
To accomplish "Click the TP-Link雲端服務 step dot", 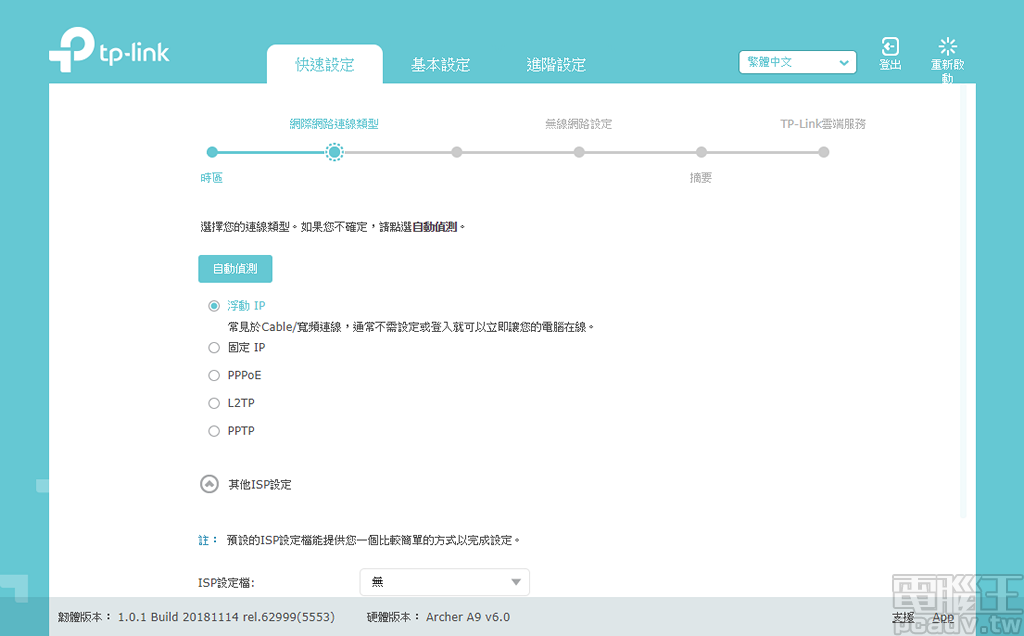I will (823, 151).
